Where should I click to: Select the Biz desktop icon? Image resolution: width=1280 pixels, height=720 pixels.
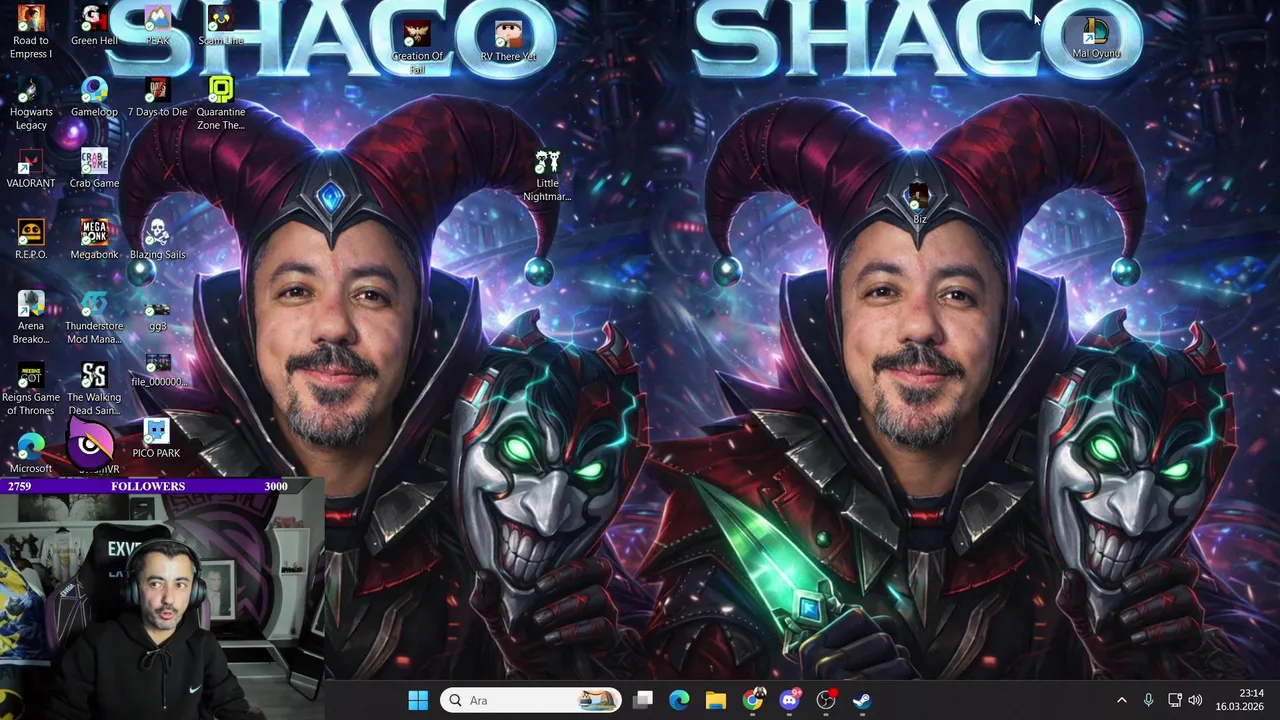[919, 204]
